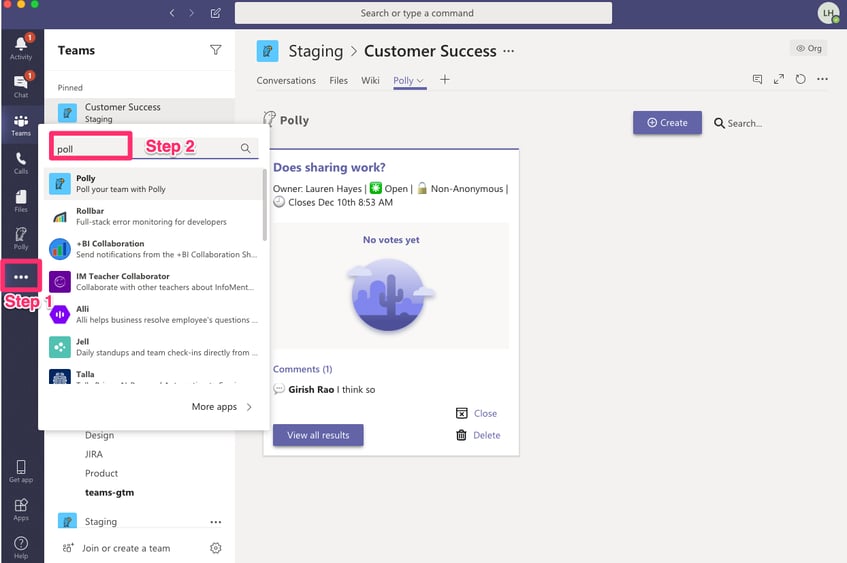Open Staging team more options ellipsis

tap(216, 522)
